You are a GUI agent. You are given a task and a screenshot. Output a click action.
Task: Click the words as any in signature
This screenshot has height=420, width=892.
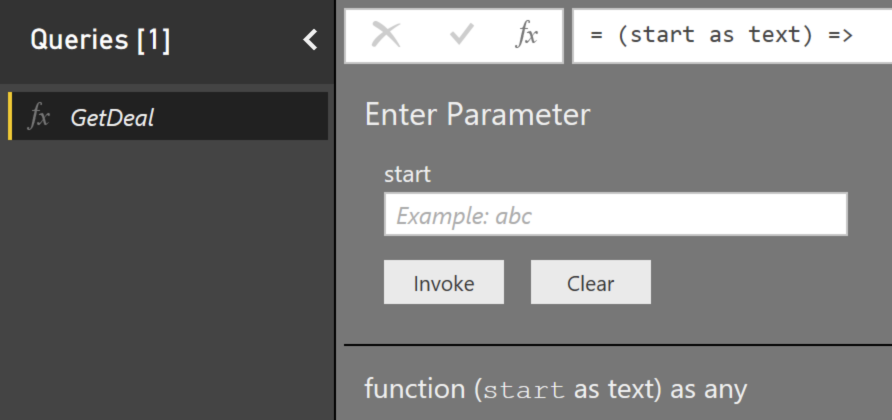click(x=709, y=388)
